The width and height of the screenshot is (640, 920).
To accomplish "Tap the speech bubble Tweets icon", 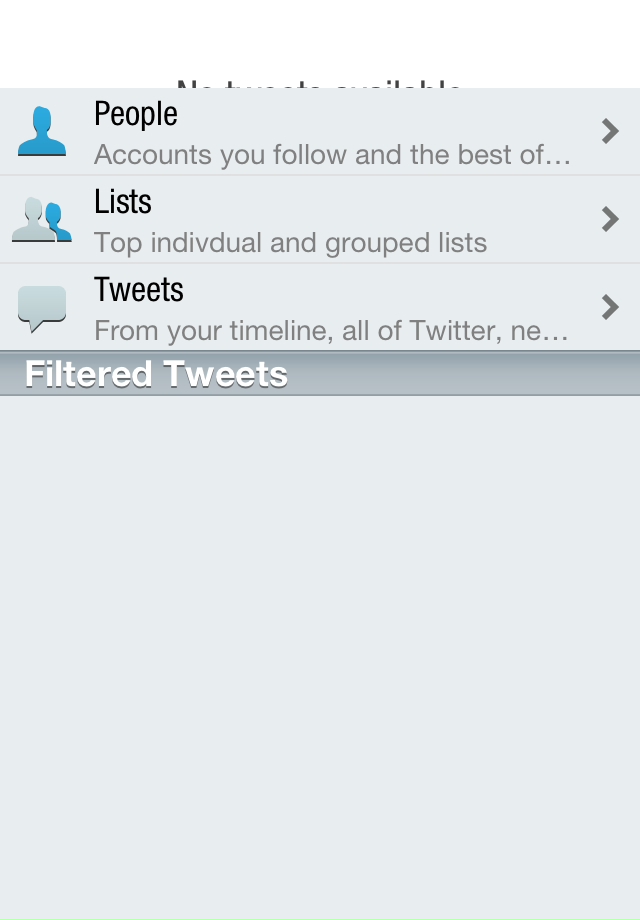I will point(42,309).
